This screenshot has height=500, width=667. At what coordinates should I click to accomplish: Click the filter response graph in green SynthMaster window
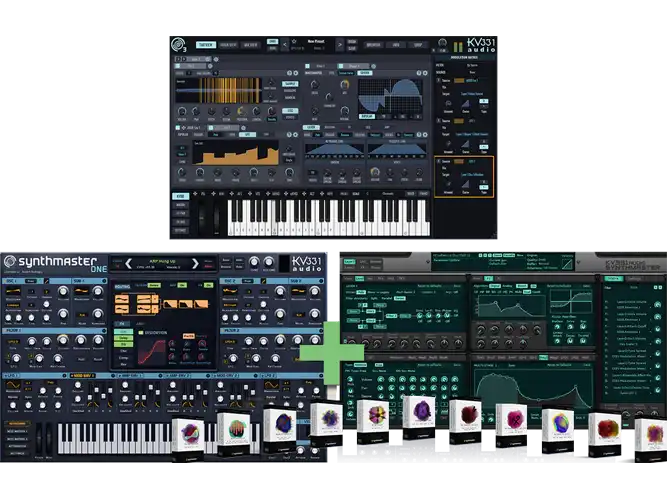511,307
